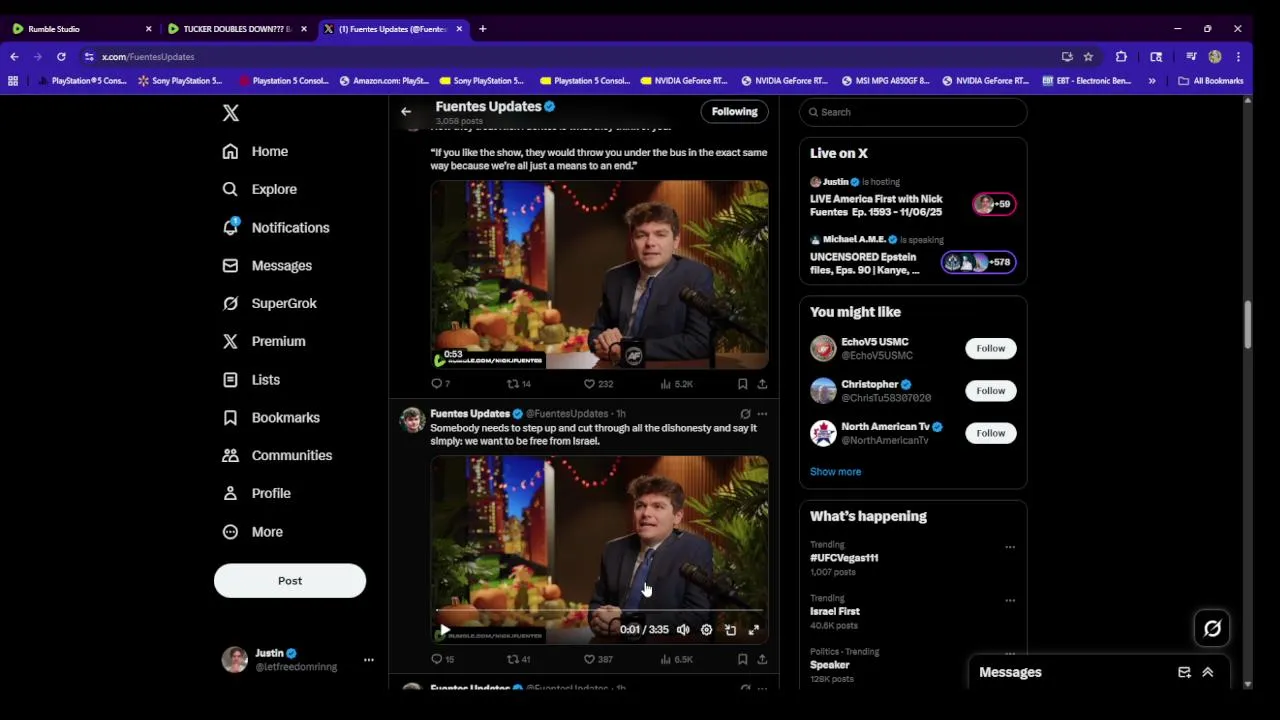Open browser Extensions menu

(x=1121, y=57)
